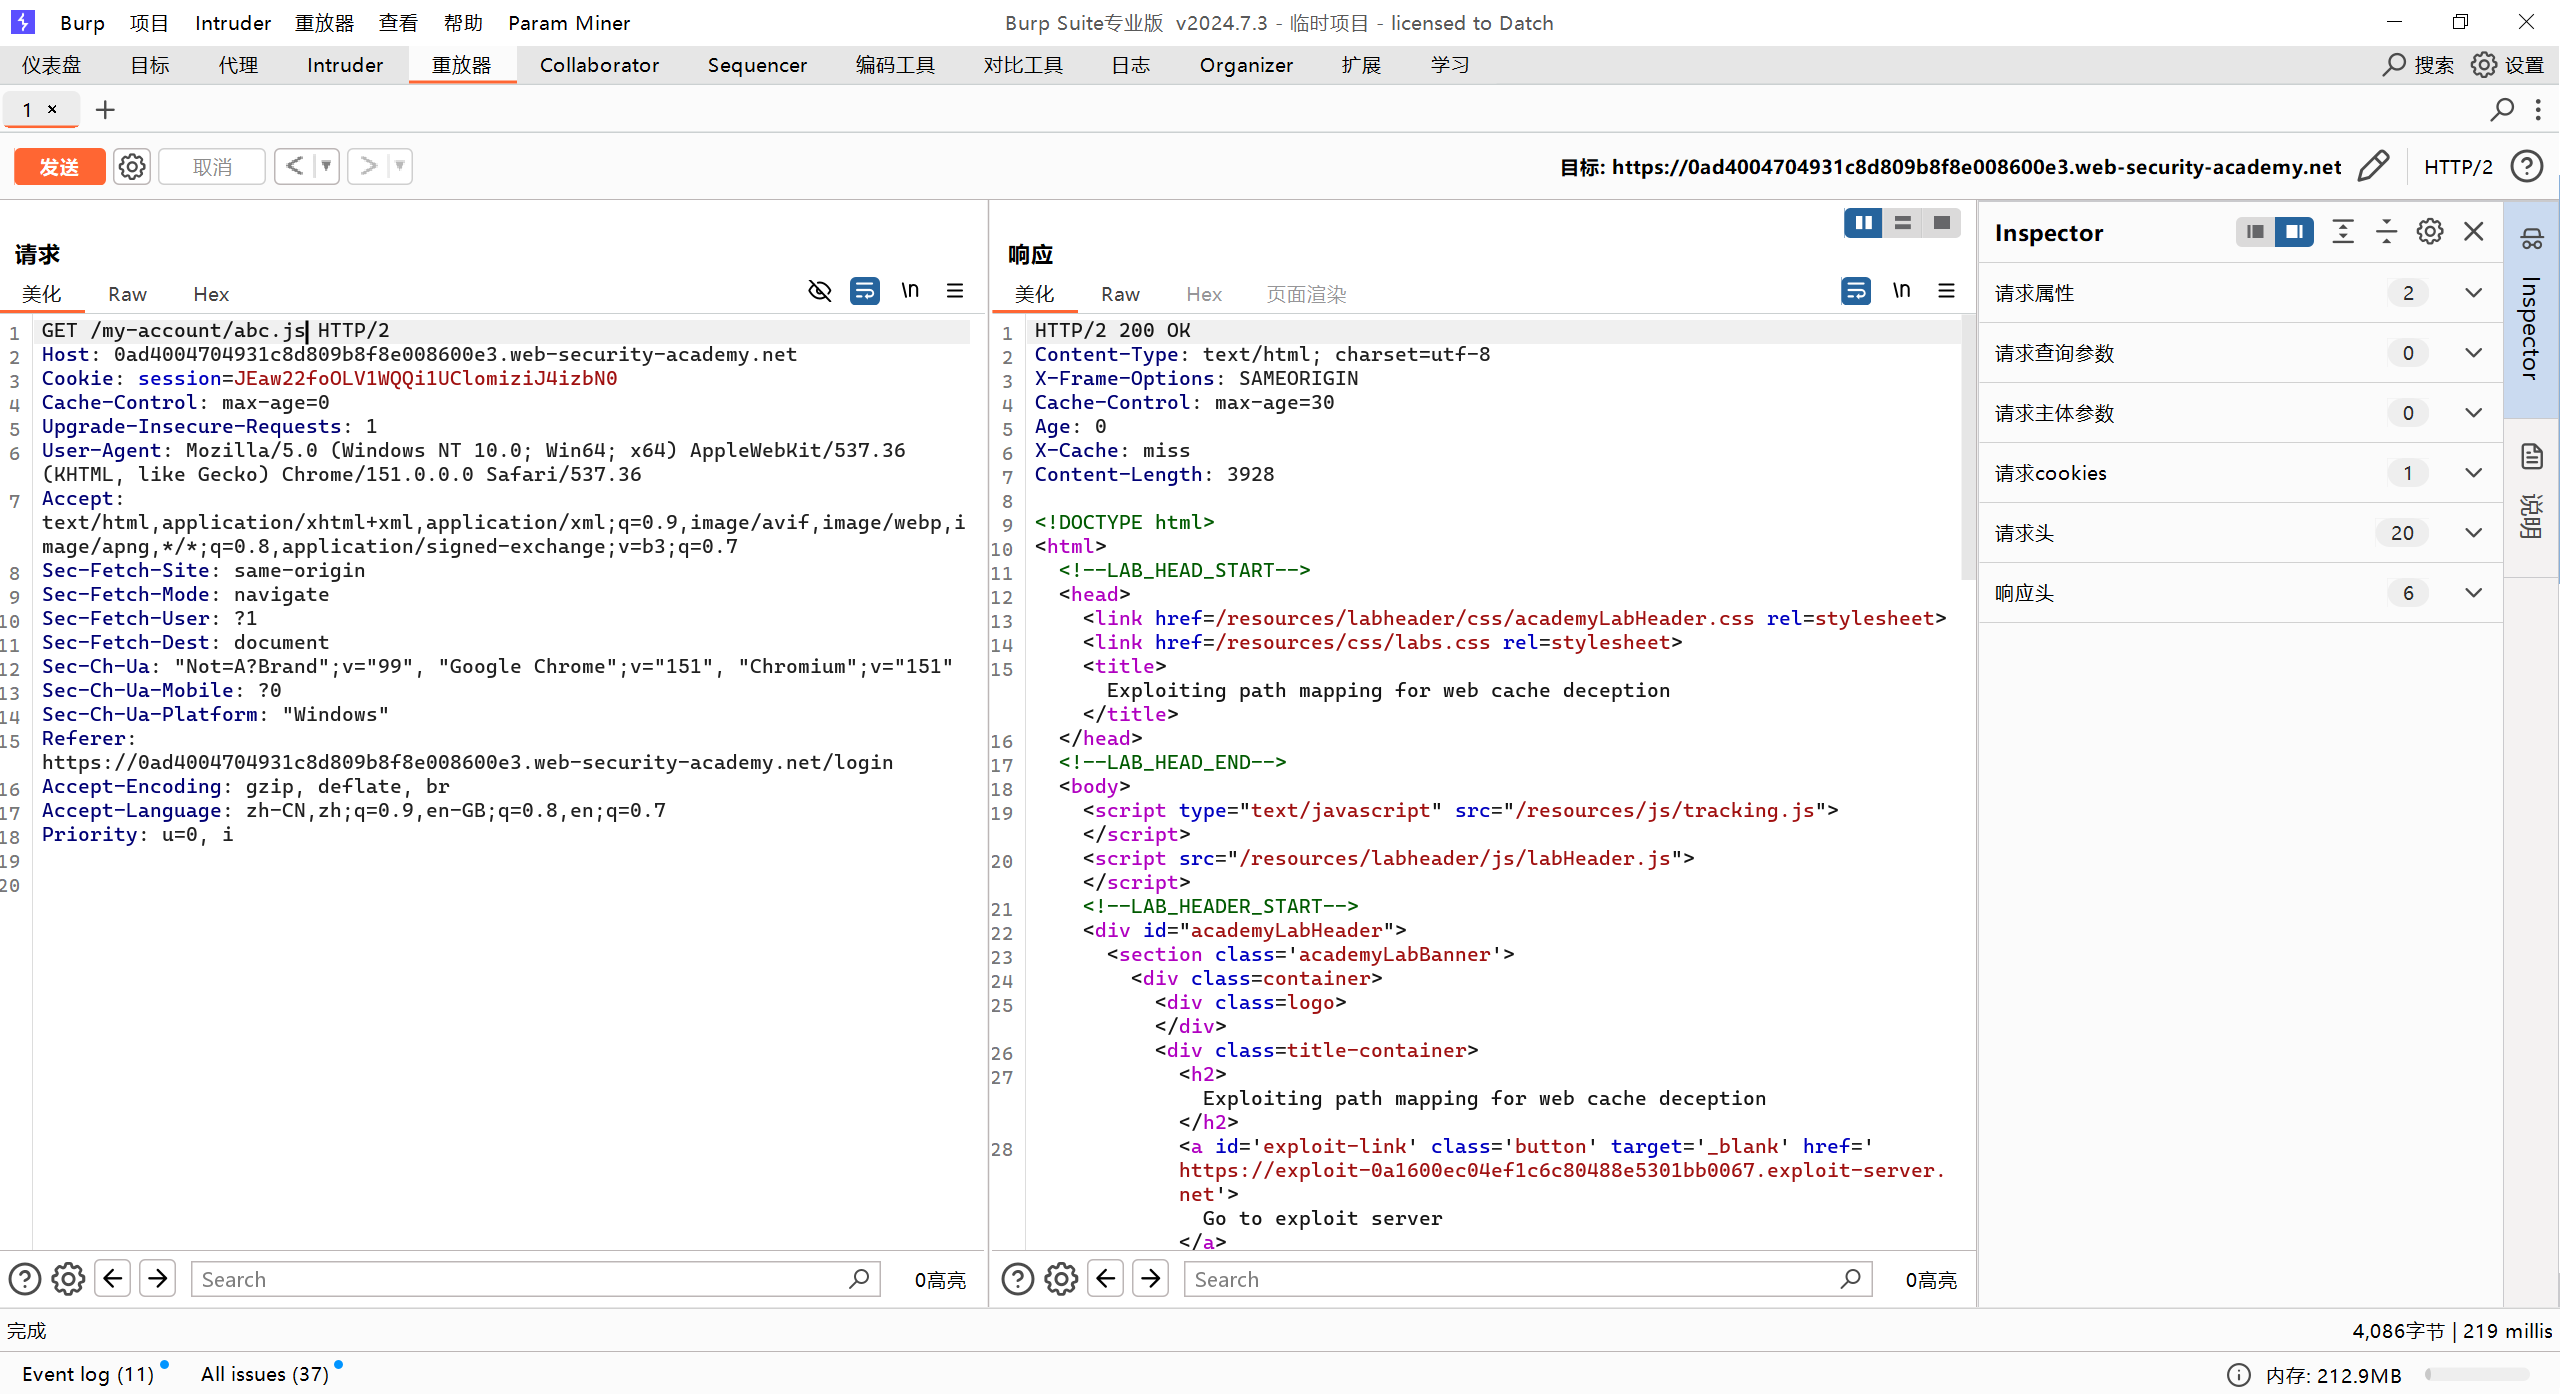This screenshot has width=2560, height=1394.
Task: Open the back history dropdown arrow
Action: pyautogui.click(x=326, y=166)
